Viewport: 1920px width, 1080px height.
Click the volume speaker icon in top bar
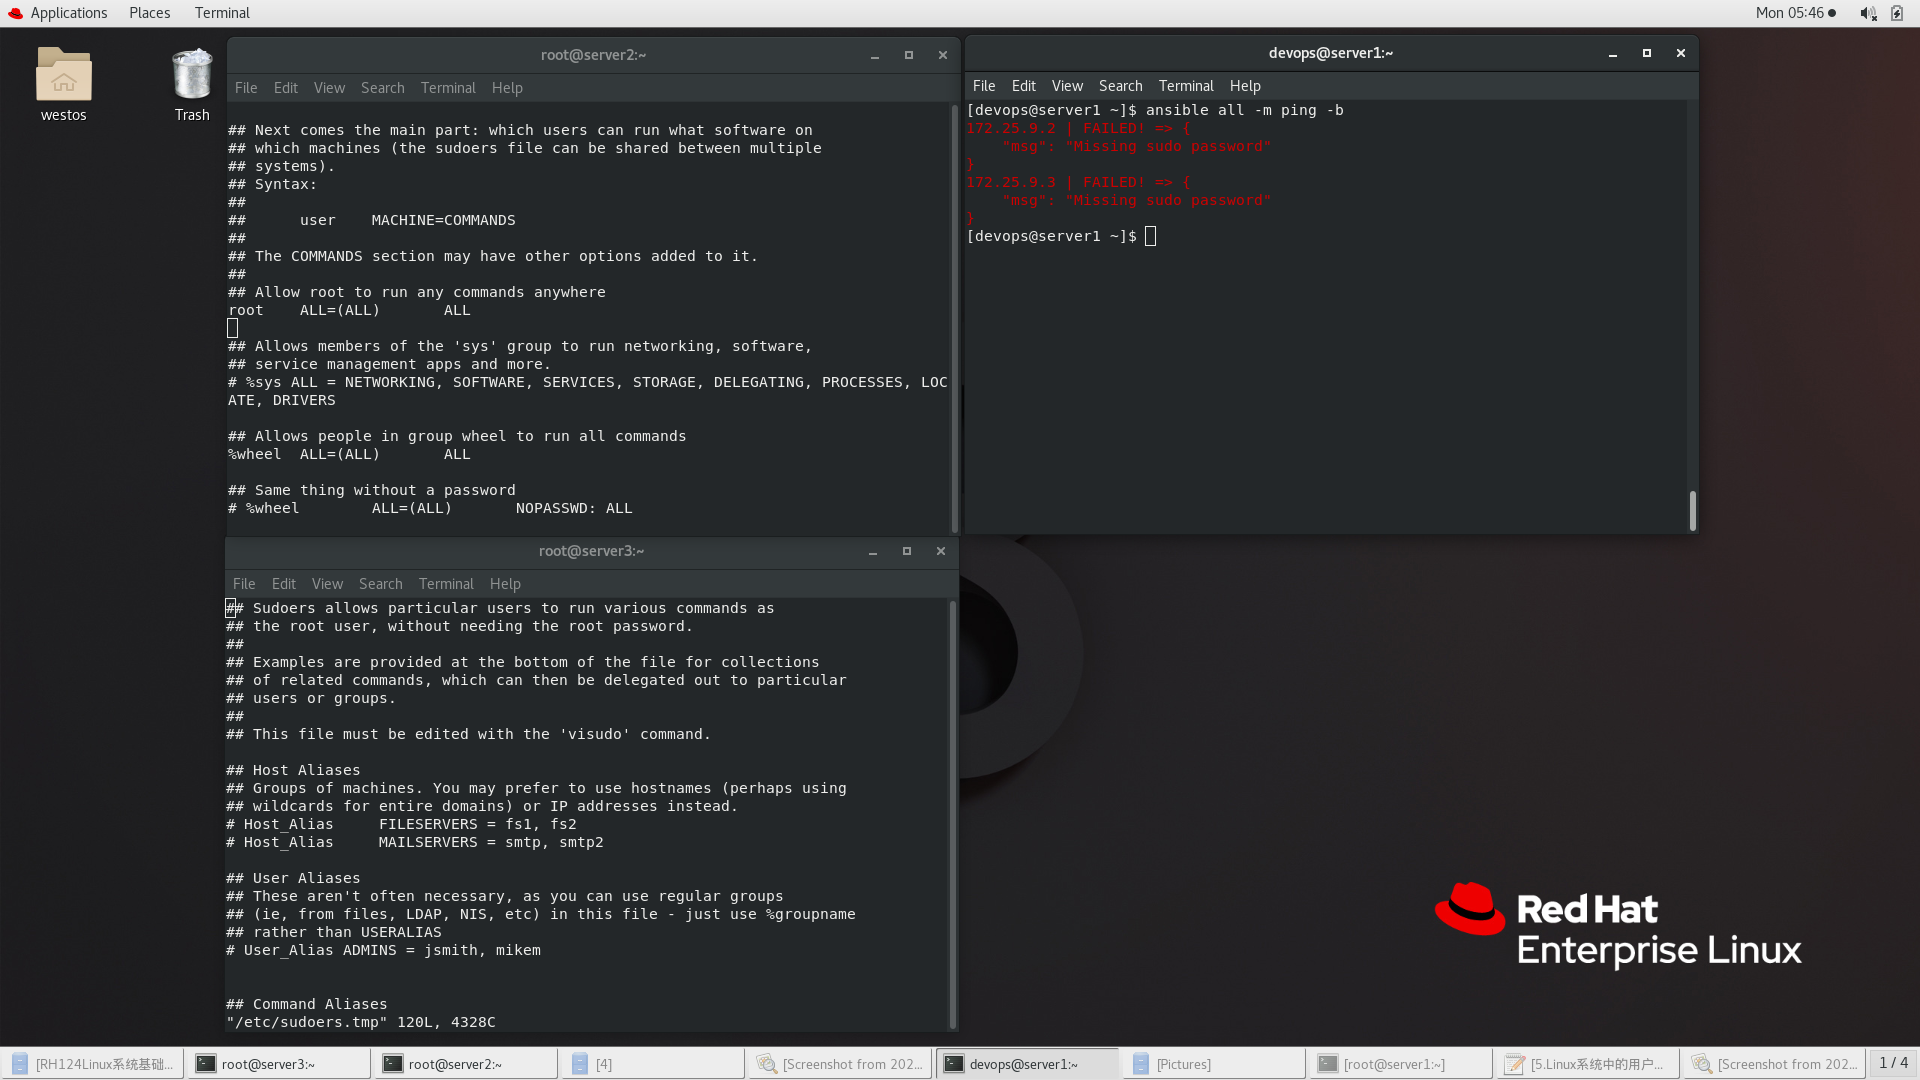1867,13
